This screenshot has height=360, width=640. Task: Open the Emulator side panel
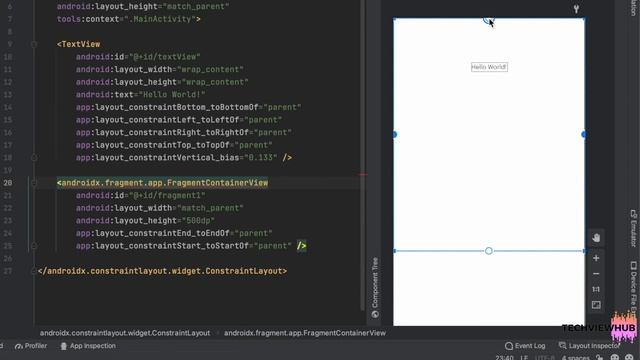(633, 229)
